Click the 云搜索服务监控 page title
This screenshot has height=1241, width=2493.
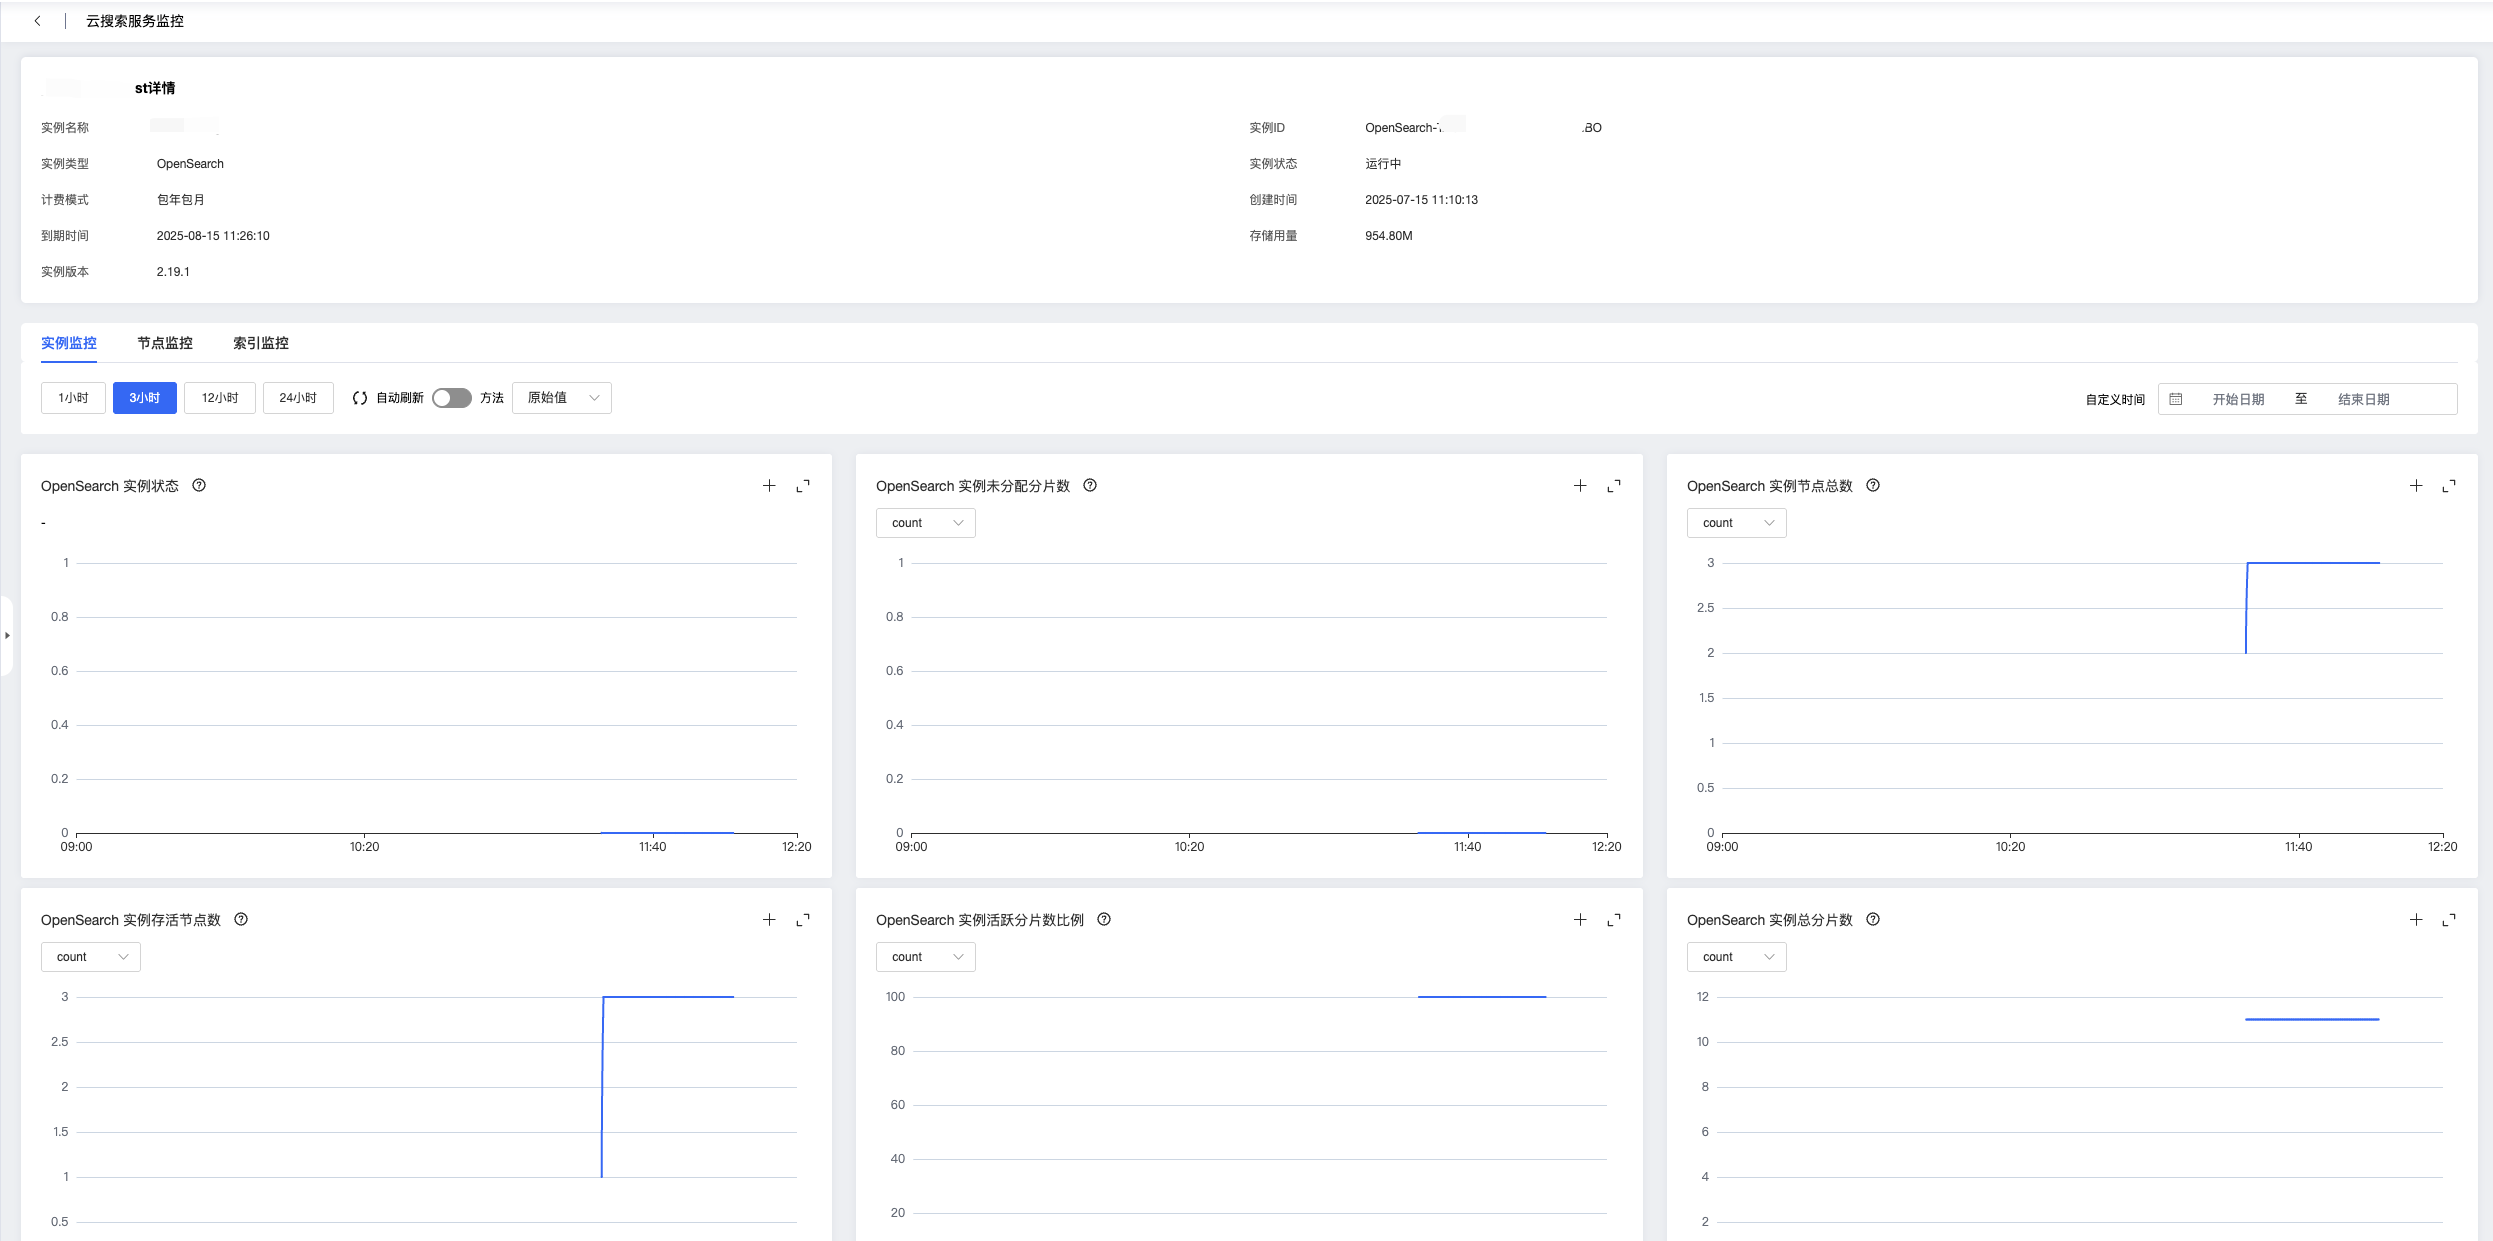tap(135, 21)
